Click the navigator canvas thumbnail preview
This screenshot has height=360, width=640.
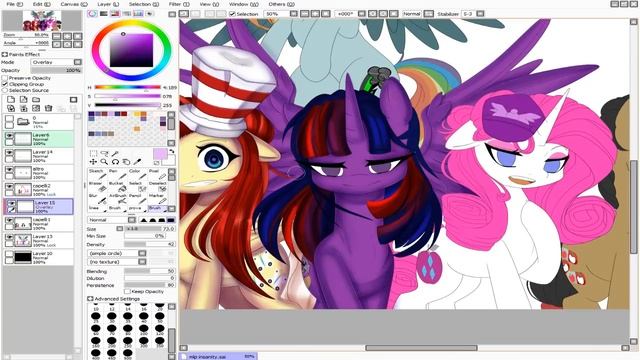(x=42, y=20)
